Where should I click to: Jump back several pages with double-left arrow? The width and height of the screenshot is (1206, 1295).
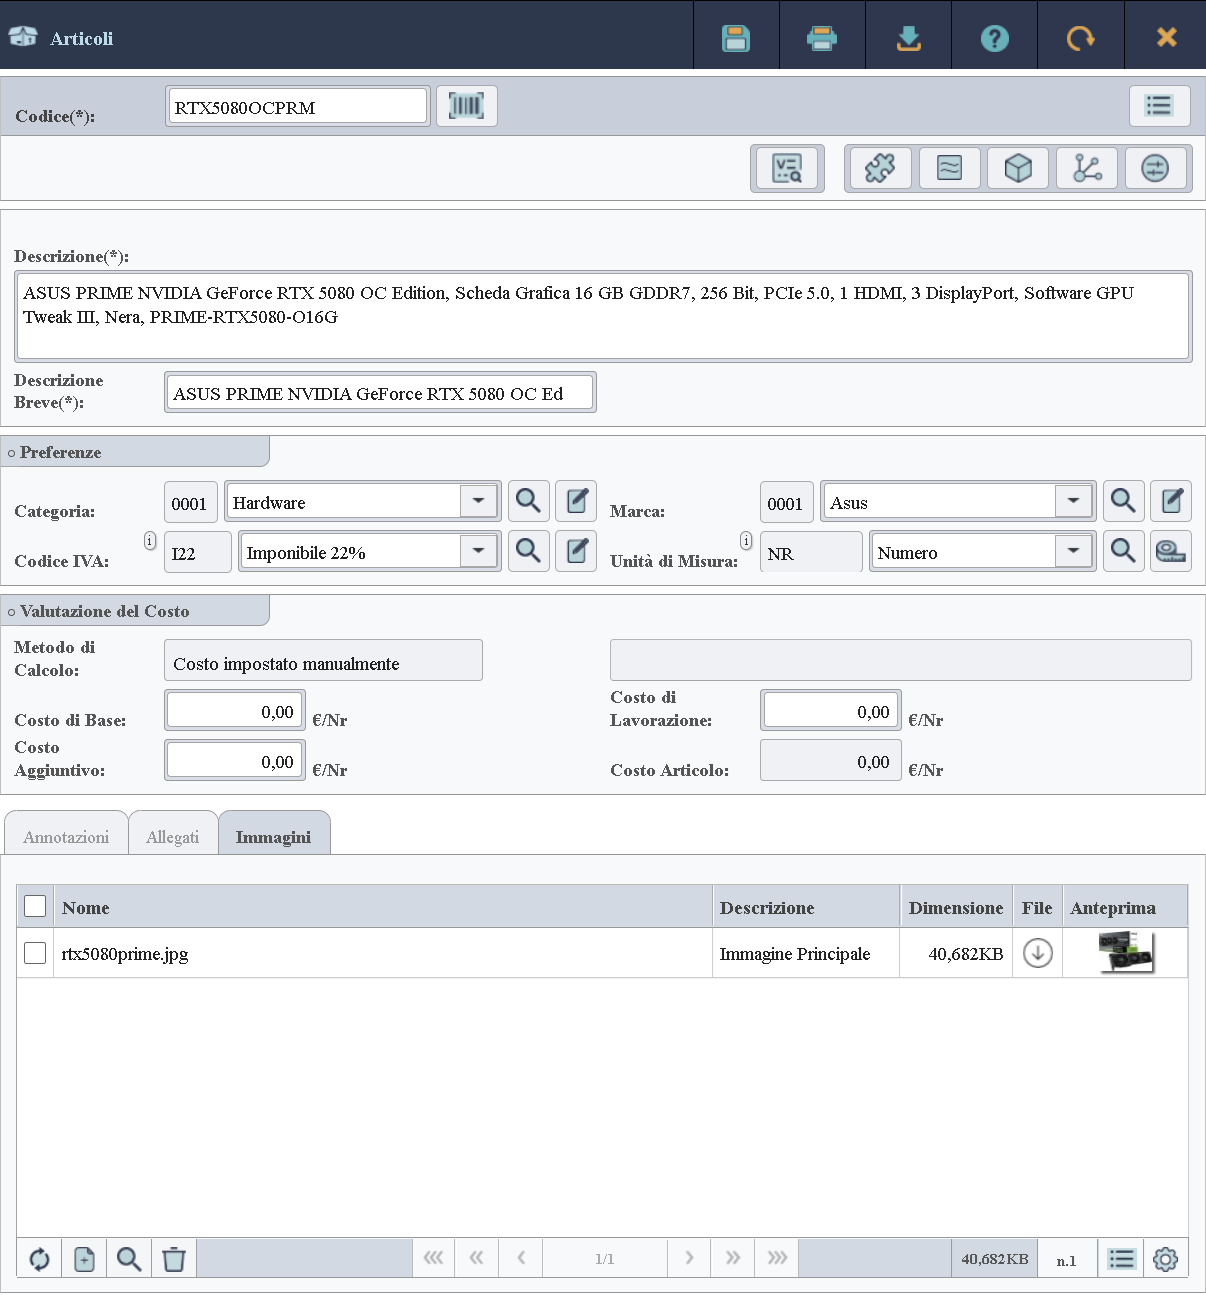point(476,1258)
